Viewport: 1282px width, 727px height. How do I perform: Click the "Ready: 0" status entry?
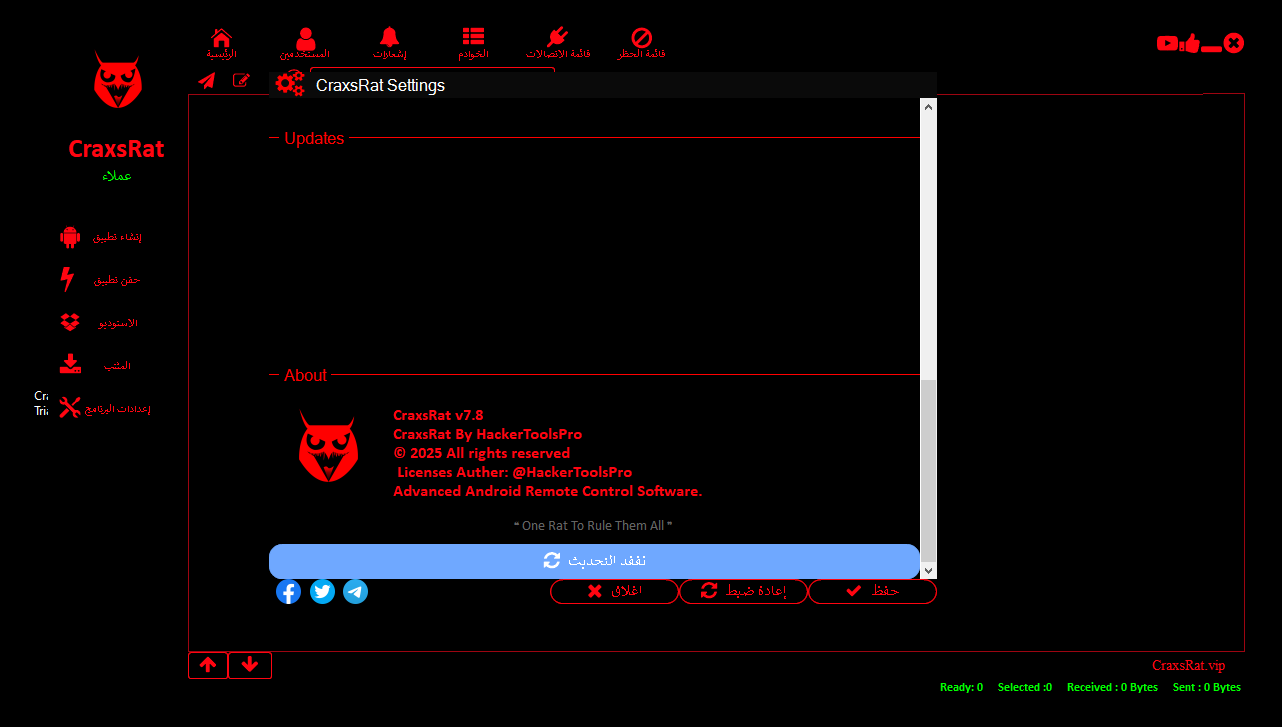pos(961,688)
